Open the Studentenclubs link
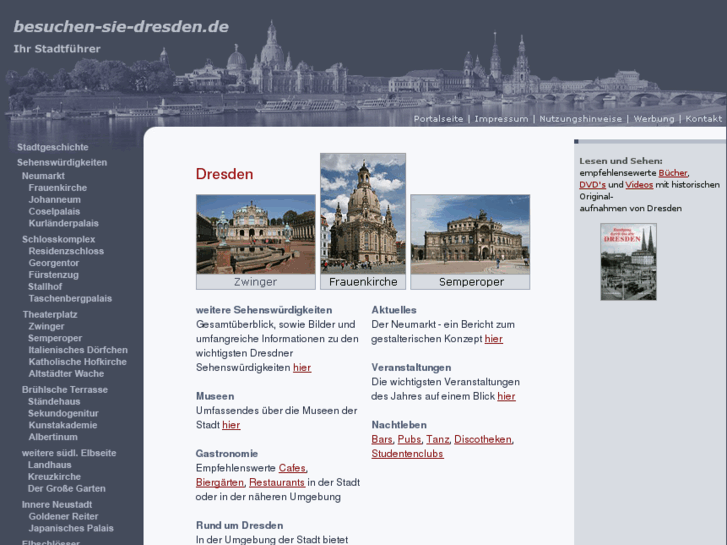The width and height of the screenshot is (727, 545). [x=407, y=454]
